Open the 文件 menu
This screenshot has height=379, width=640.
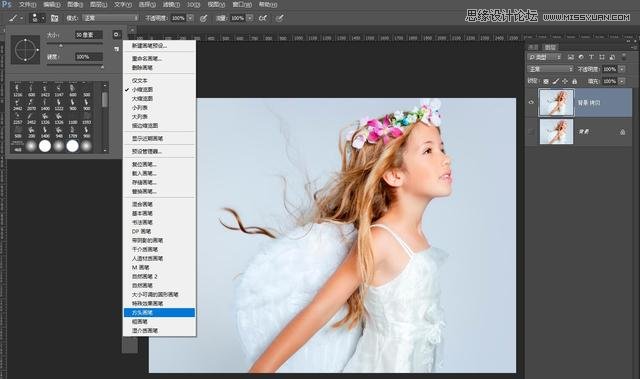click(28, 5)
